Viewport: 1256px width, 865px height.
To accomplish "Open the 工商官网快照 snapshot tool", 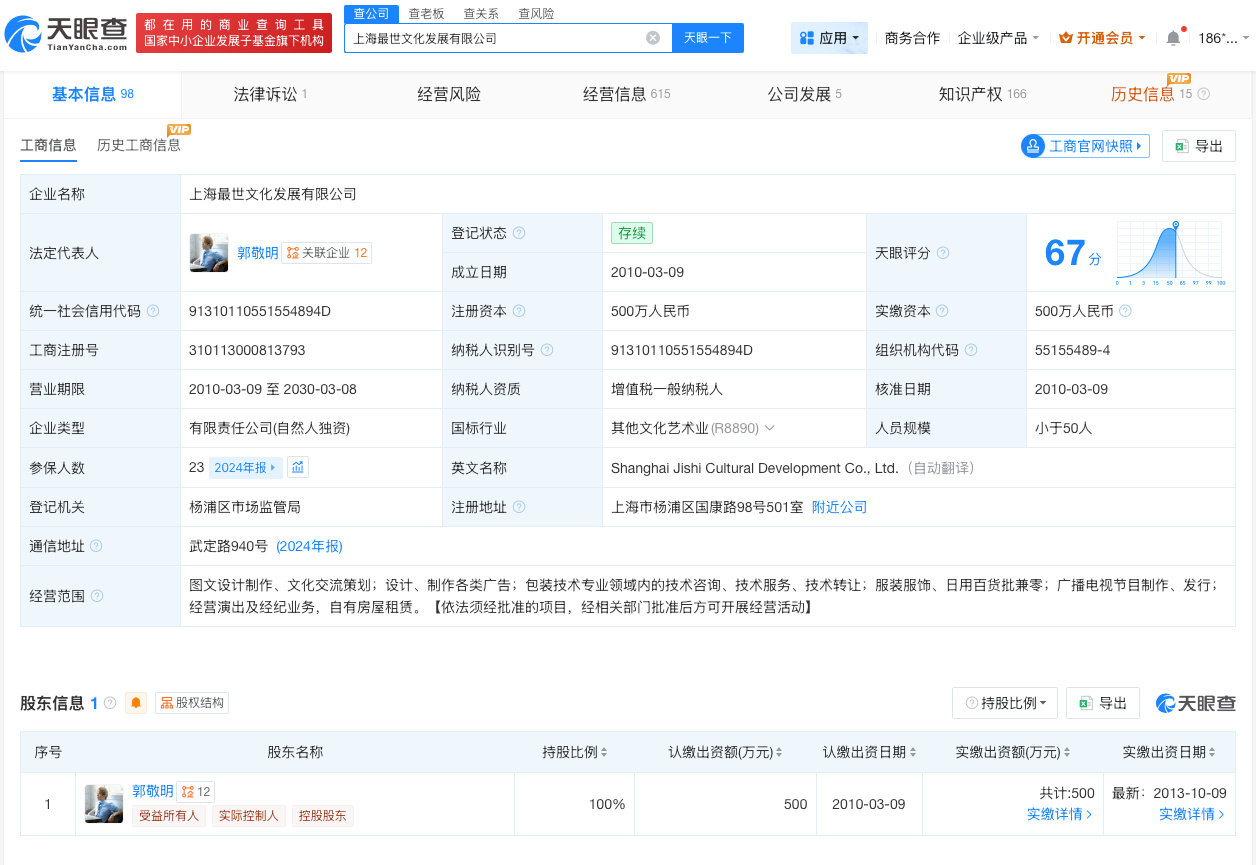I will [x=1084, y=145].
